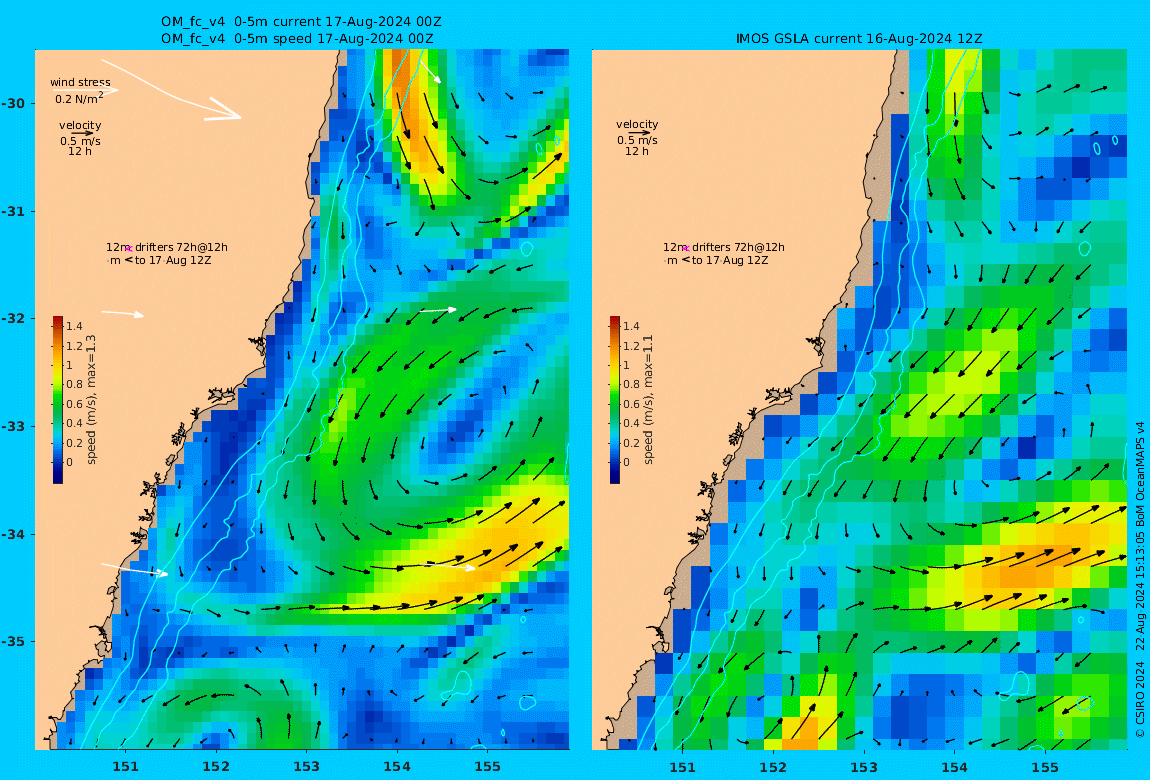Click the 'velocity' label in left panel
This screenshot has width=1150, height=780.
click(80, 125)
